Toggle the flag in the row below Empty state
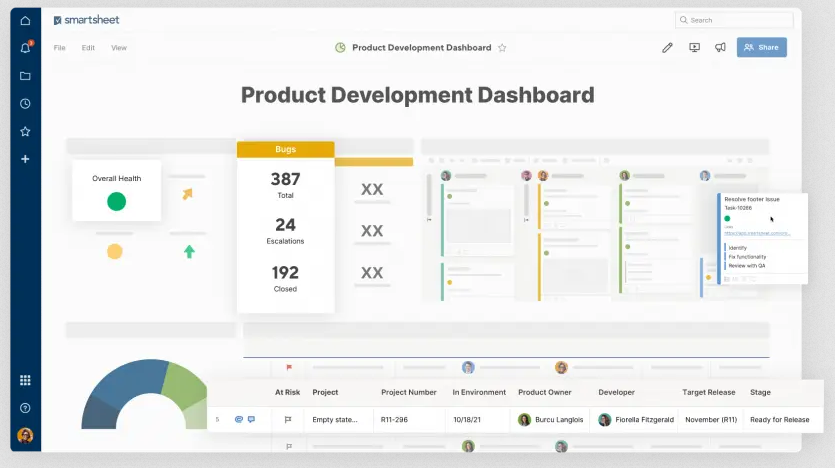This screenshot has height=468, width=835. (x=289, y=447)
